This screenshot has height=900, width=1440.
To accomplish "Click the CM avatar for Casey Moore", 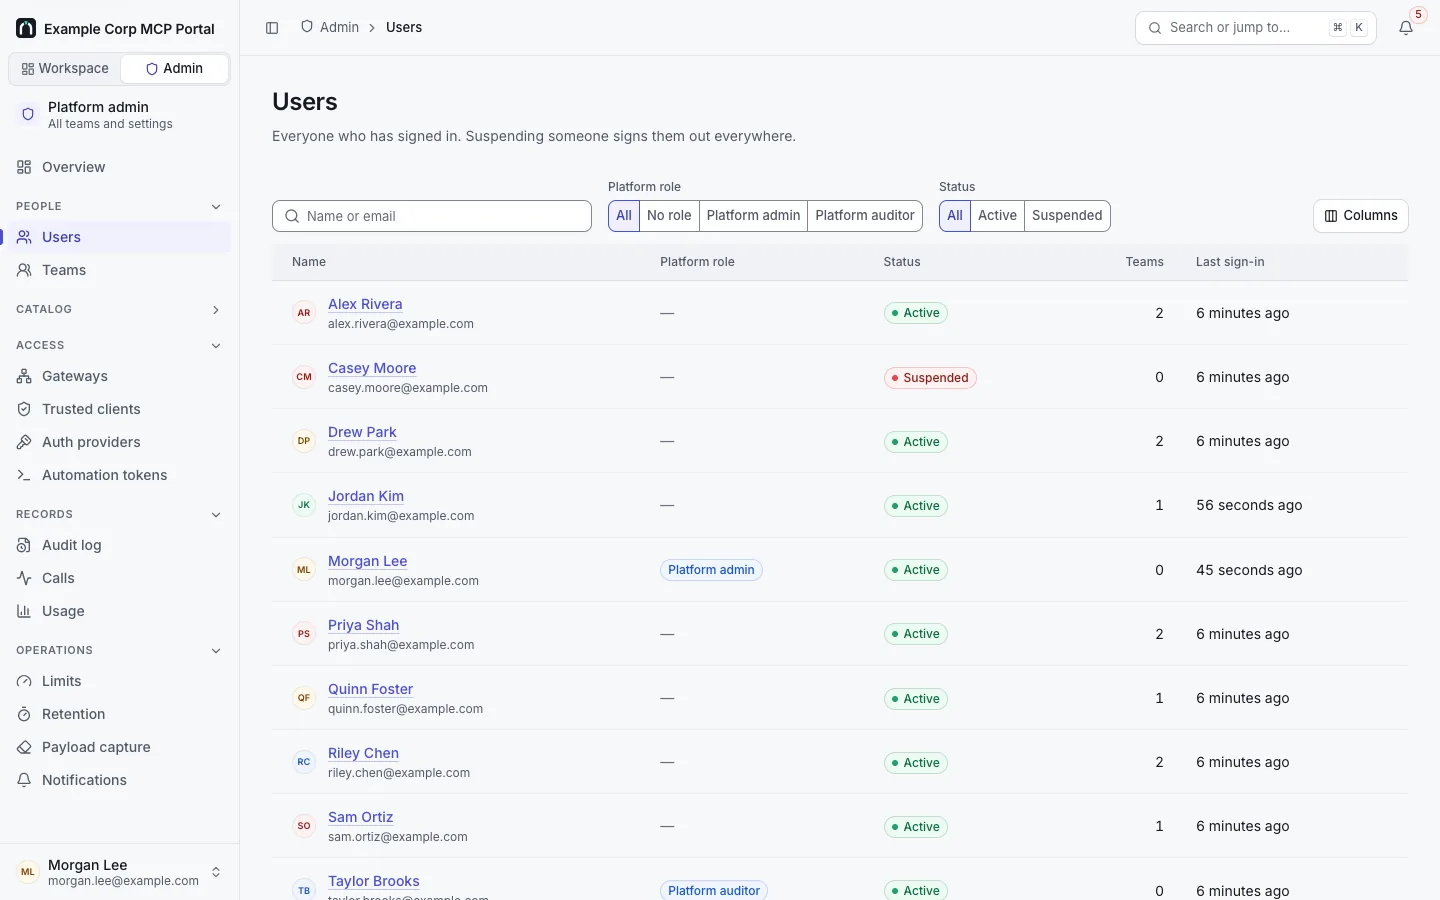I will tap(304, 377).
